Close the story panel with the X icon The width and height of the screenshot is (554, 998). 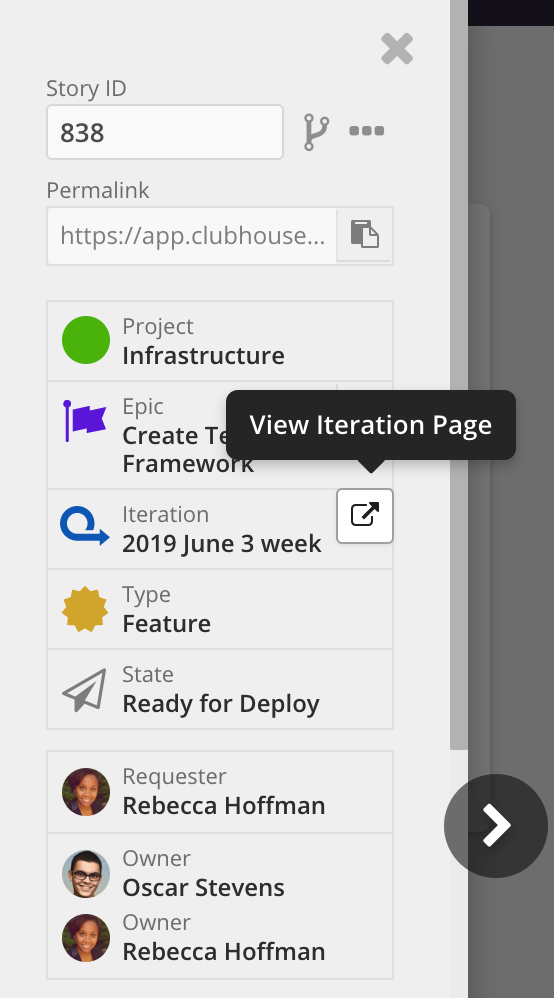(397, 49)
